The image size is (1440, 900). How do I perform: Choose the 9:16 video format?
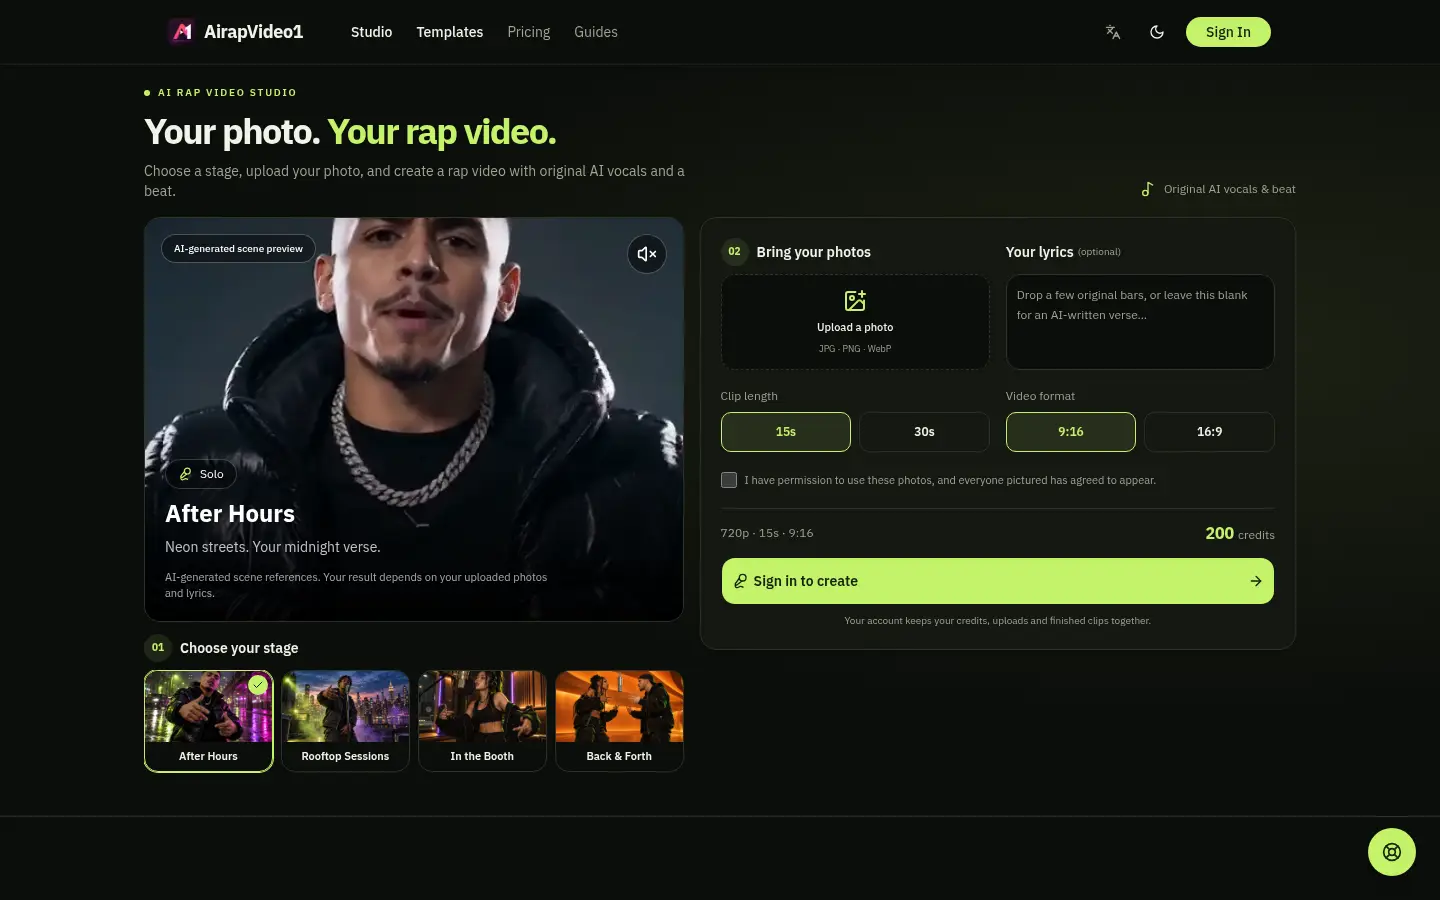[1071, 432]
